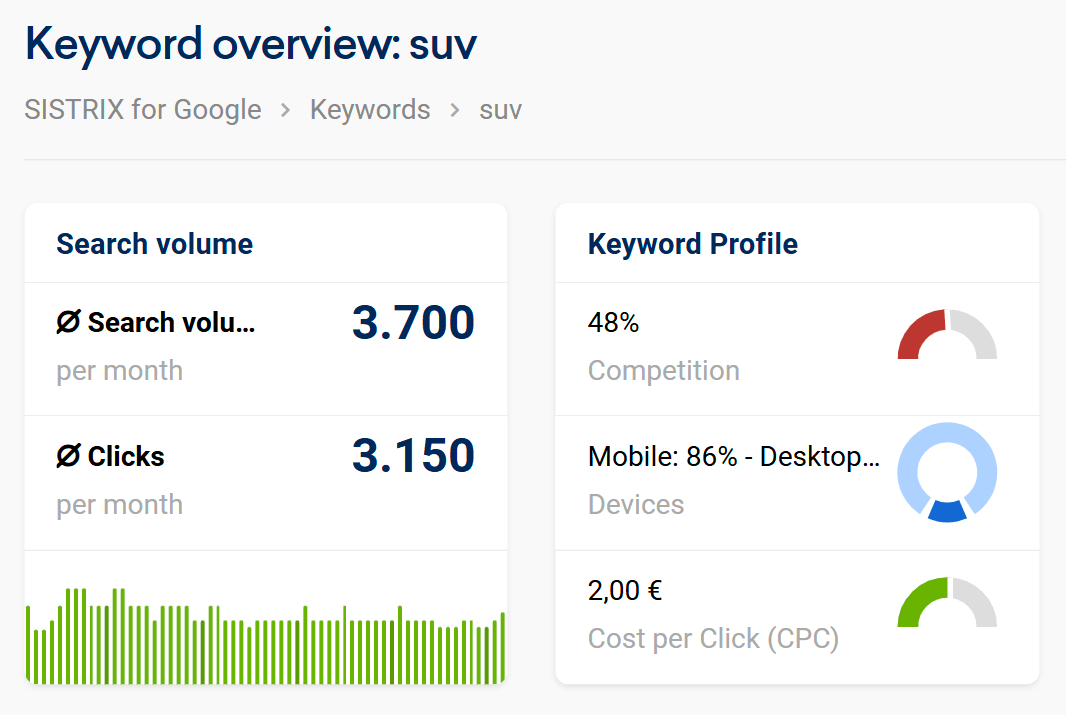Click the first breadcrumb chevron after SISTRIX for Google
The width and height of the screenshot is (1066, 715).
point(286,110)
